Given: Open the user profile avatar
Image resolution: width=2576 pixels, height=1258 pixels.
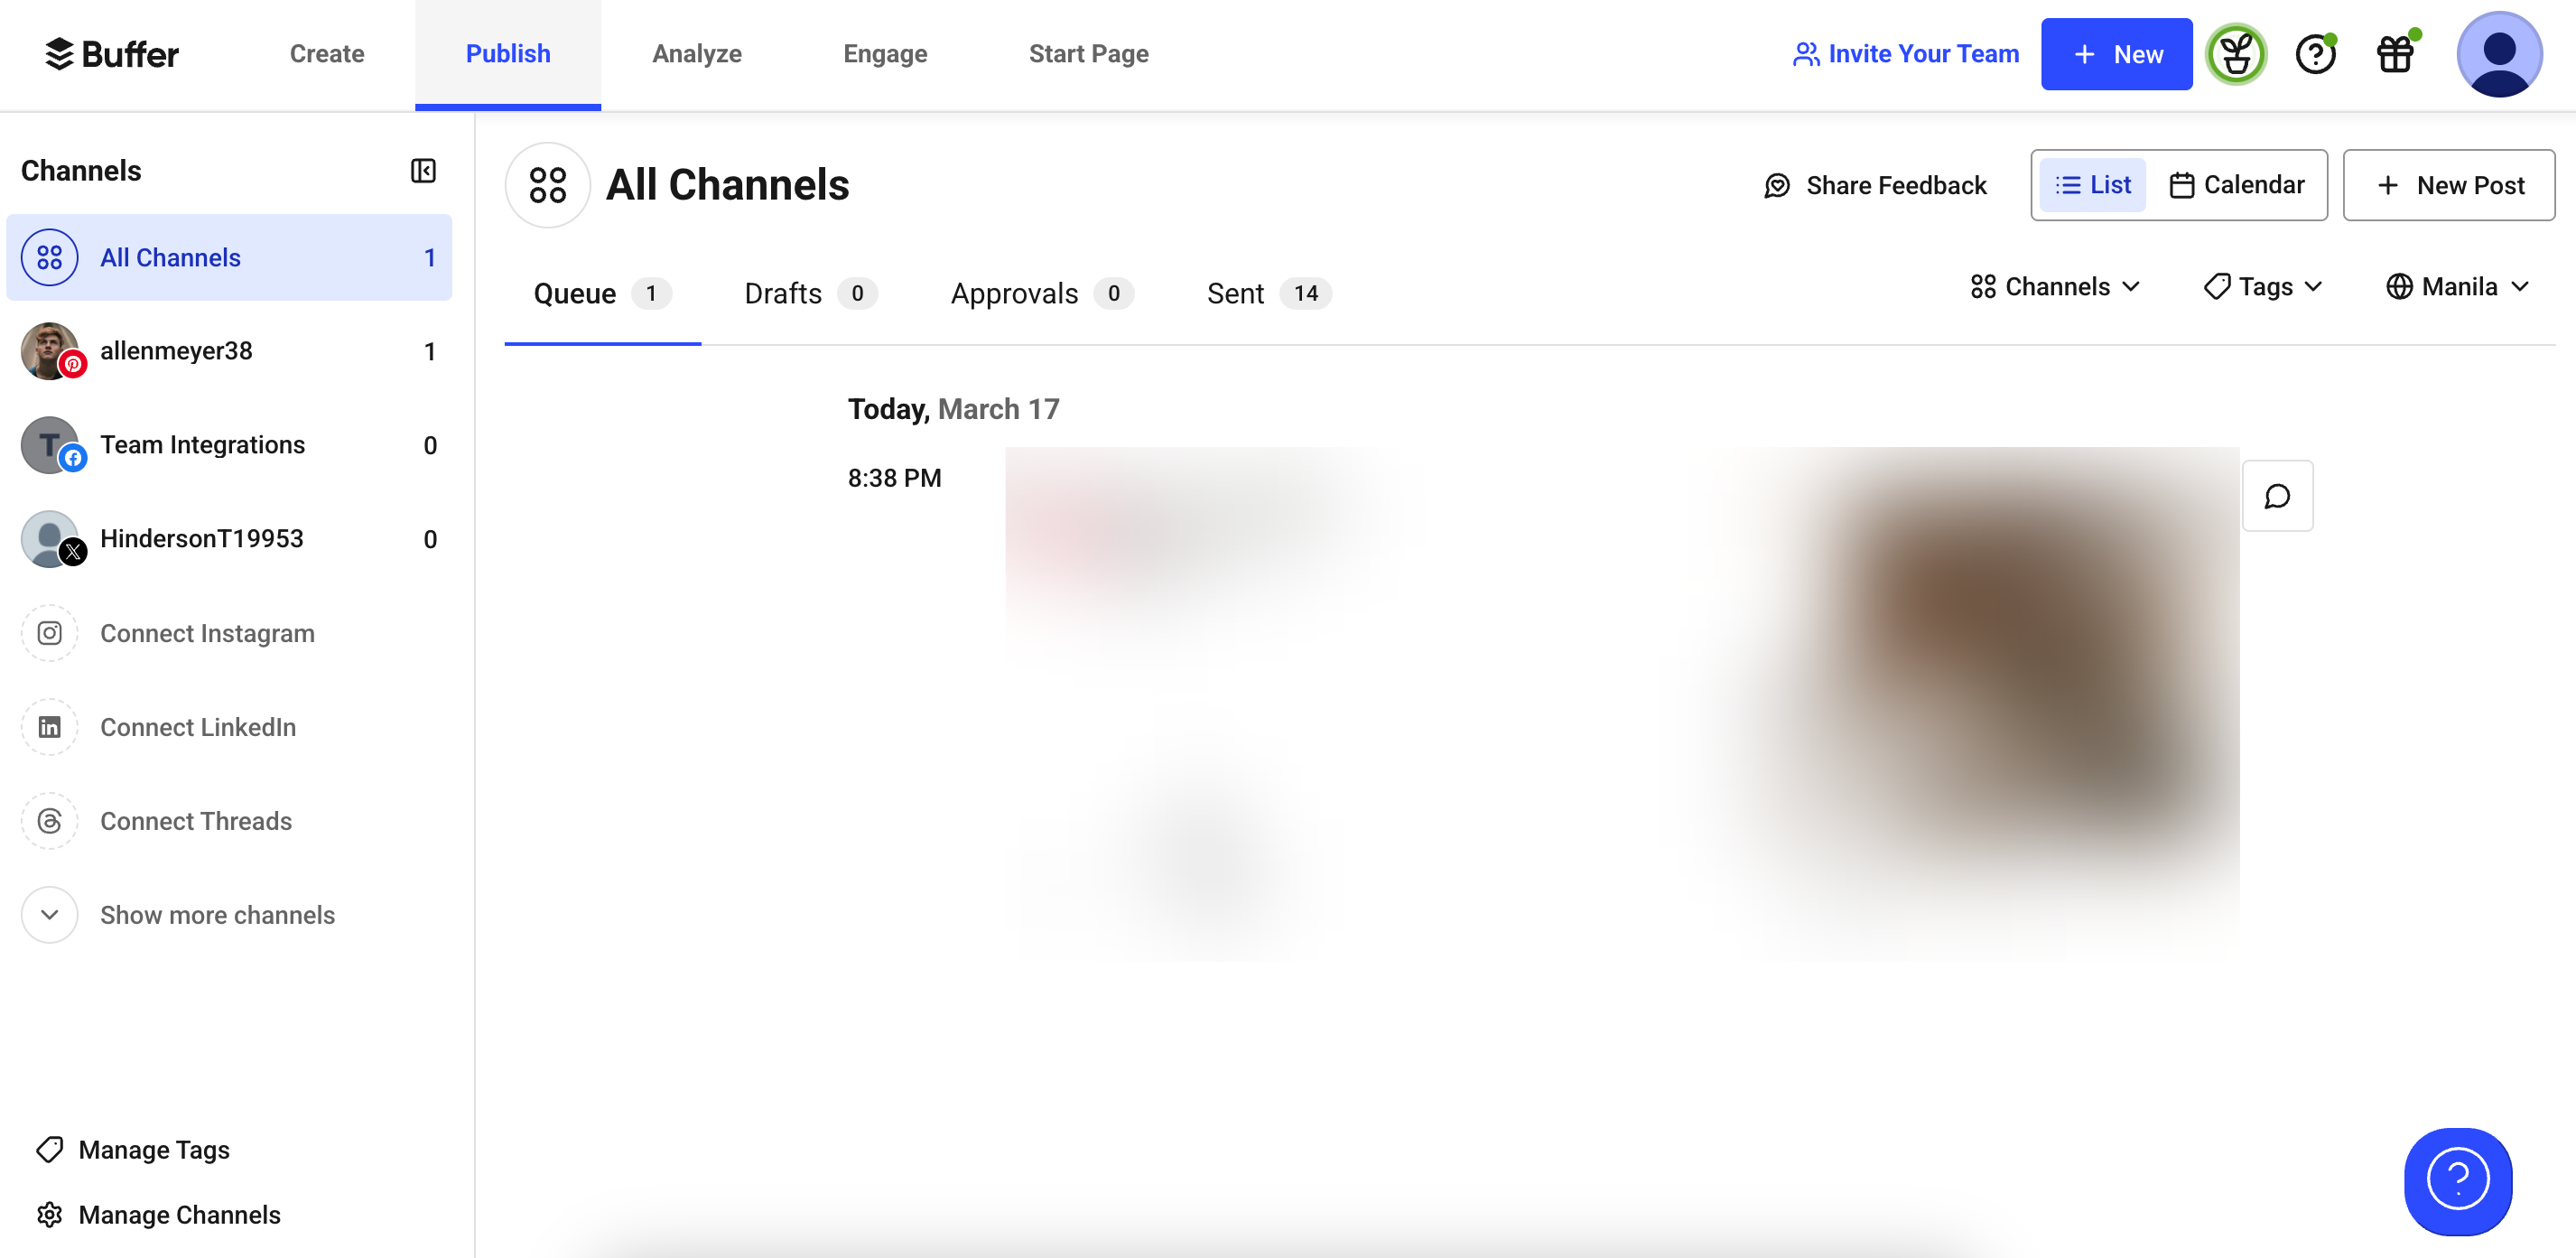Looking at the screenshot, I should tap(2498, 54).
